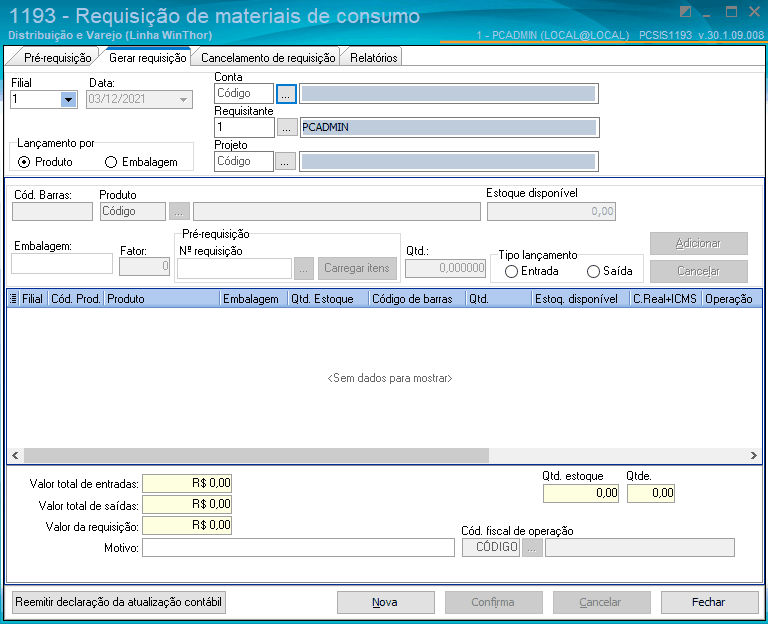Click the Qtd. column header in grid
Image resolution: width=768 pixels, height=624 pixels.
click(498, 299)
